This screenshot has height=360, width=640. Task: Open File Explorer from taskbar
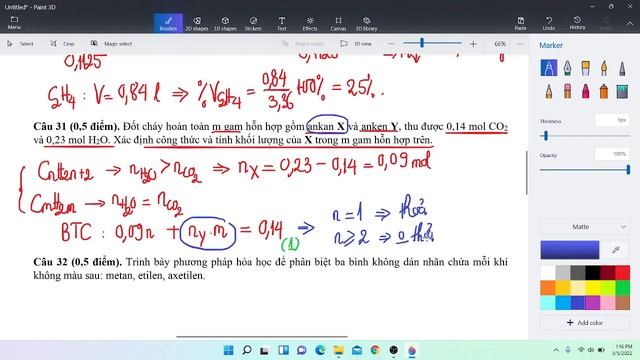tap(338, 350)
